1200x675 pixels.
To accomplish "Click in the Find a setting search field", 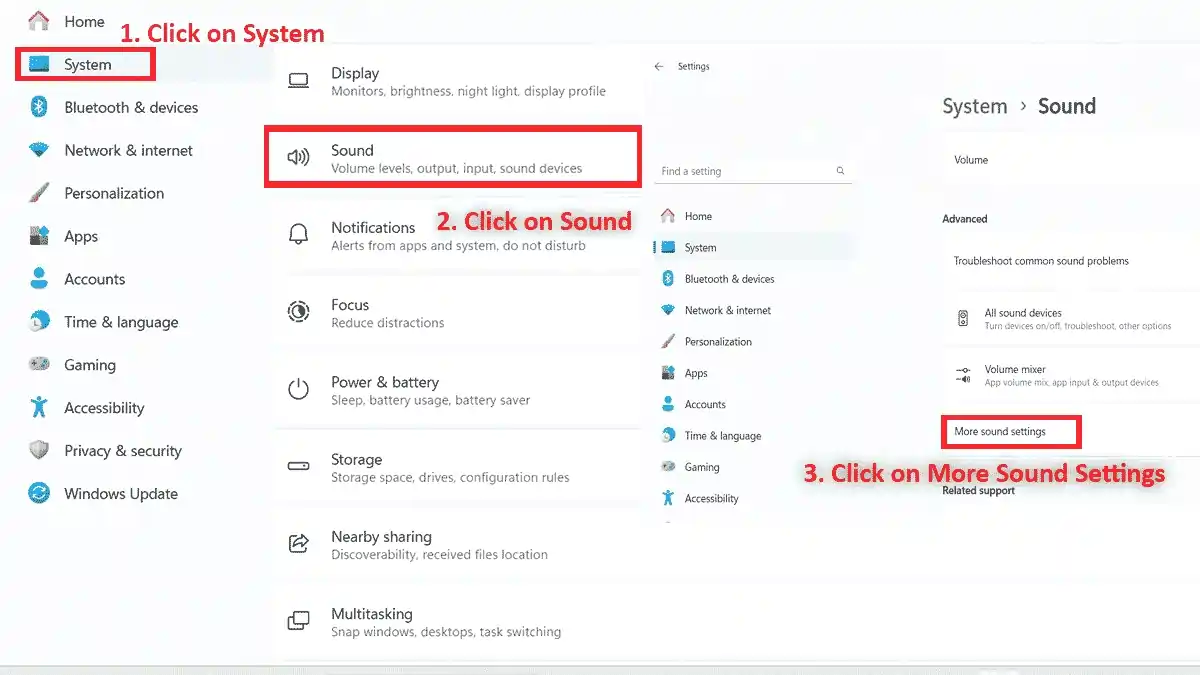I will pos(753,171).
